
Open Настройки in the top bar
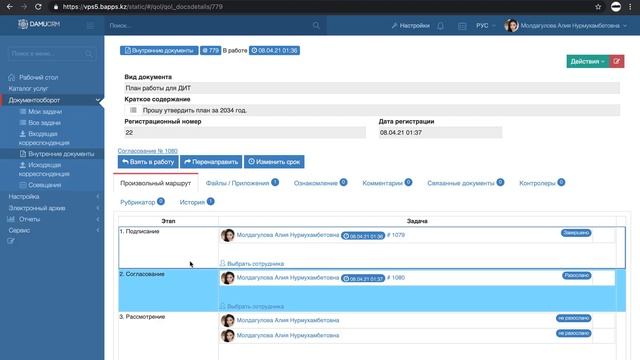(411, 25)
